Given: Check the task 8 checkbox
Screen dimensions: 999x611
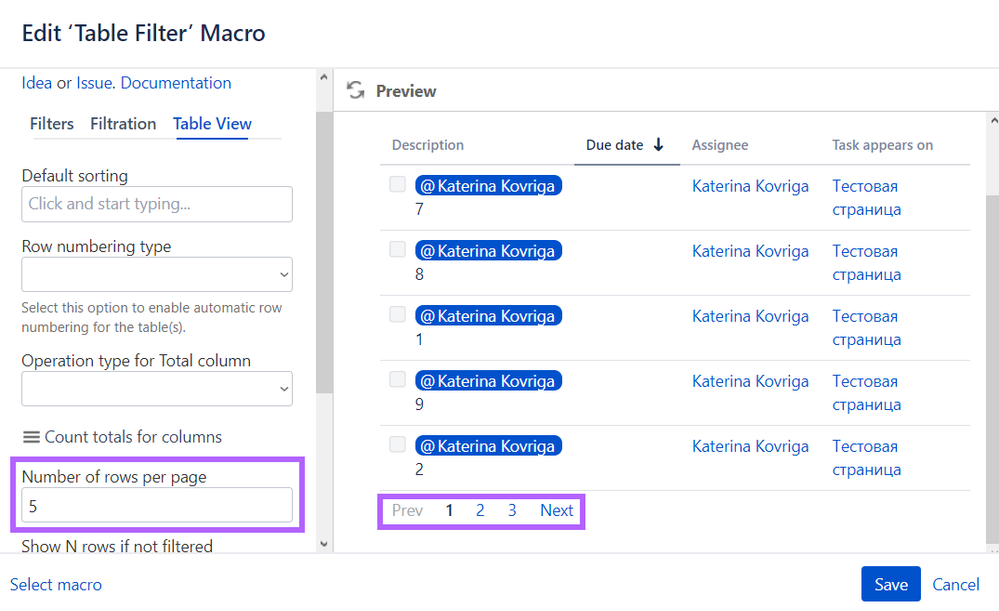Looking at the screenshot, I should [x=398, y=250].
